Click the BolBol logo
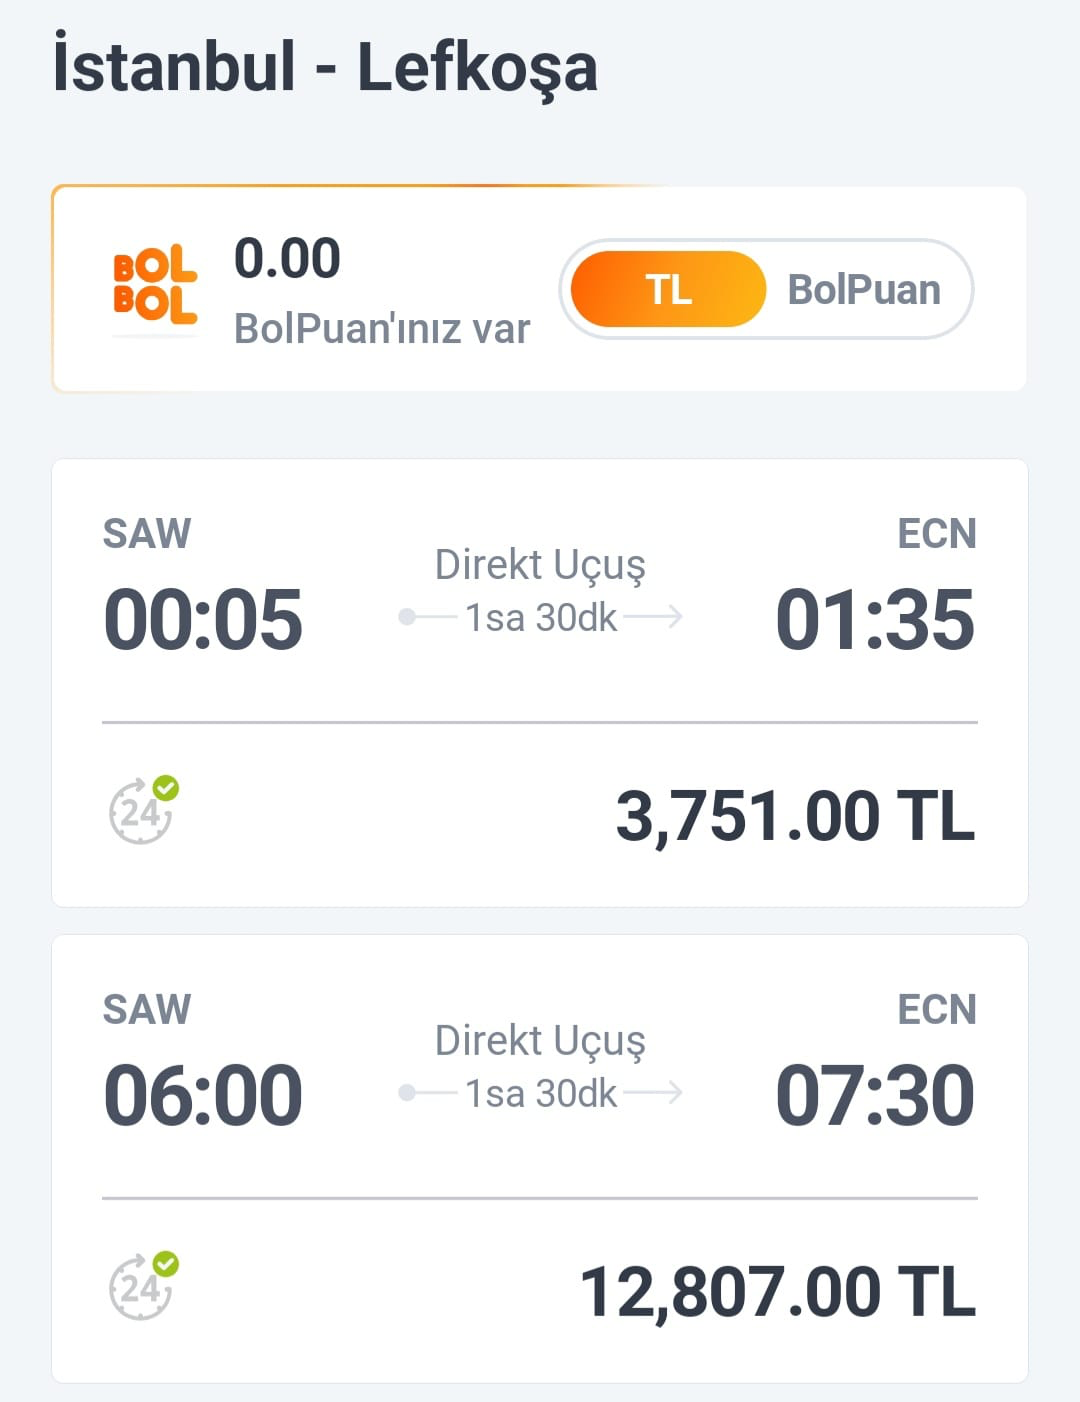1080x1402 pixels. tap(155, 286)
